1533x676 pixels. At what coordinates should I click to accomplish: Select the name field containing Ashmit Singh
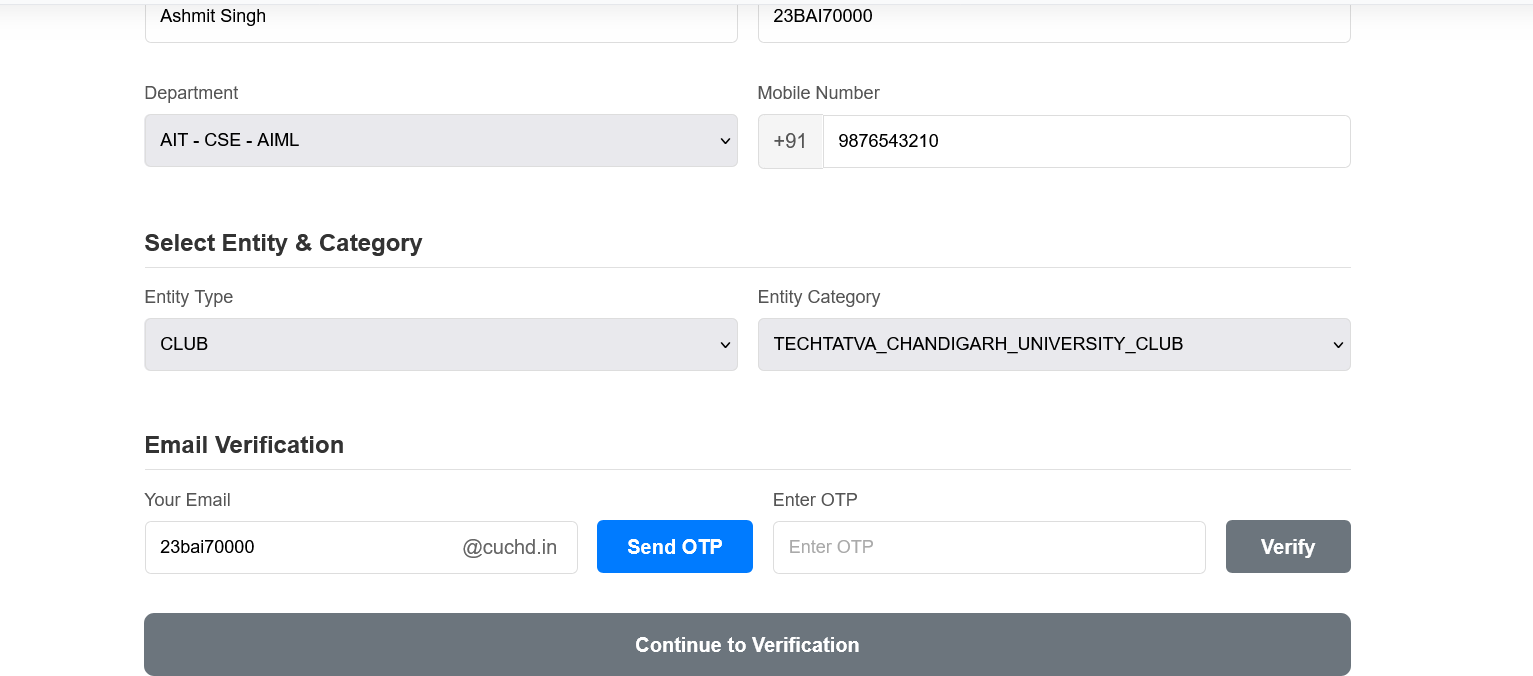click(x=440, y=16)
